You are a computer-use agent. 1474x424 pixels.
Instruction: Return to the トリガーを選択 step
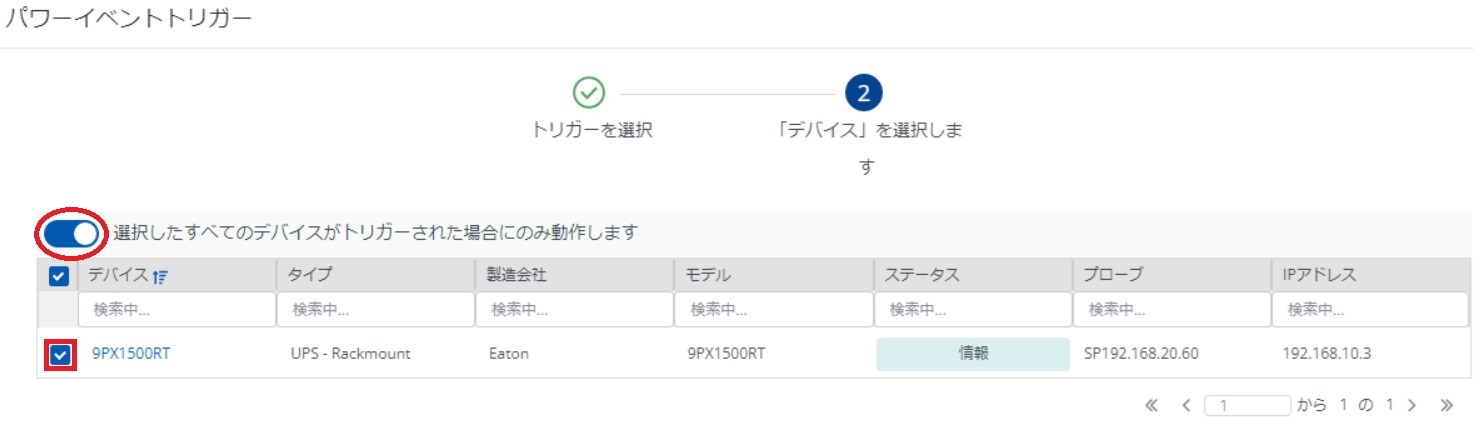tap(593, 130)
